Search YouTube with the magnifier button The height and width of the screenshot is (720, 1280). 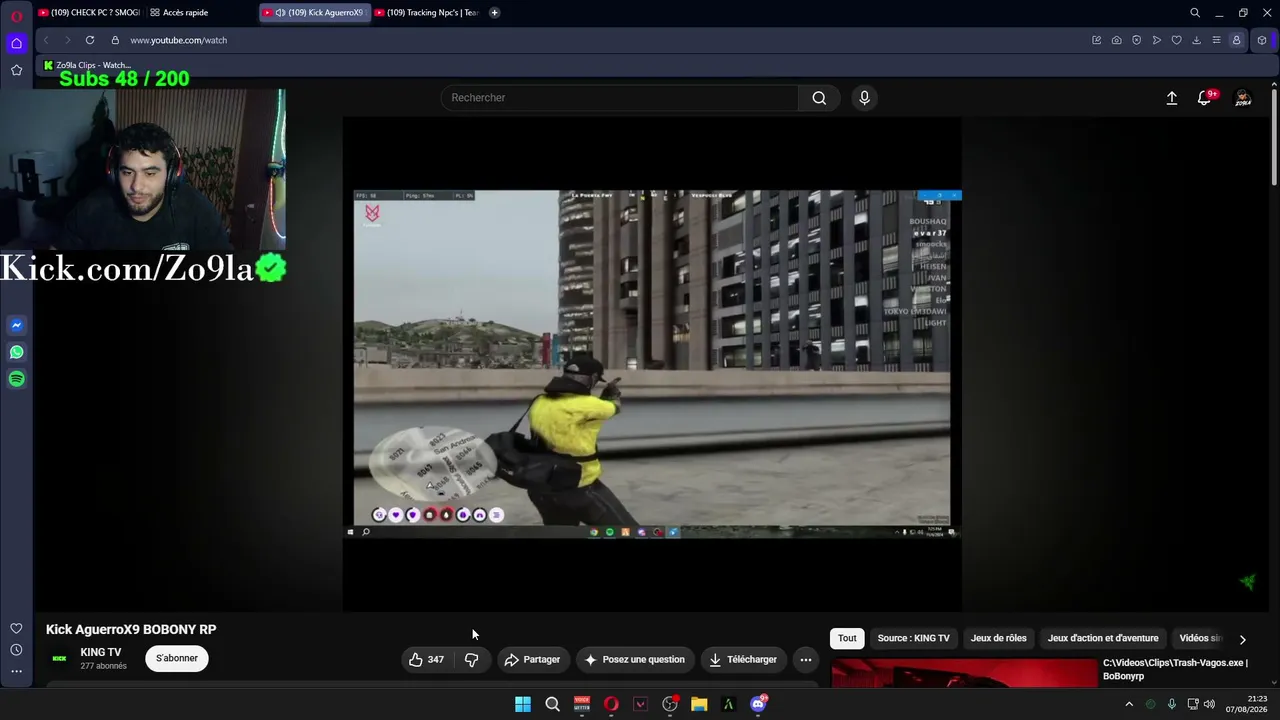point(819,98)
